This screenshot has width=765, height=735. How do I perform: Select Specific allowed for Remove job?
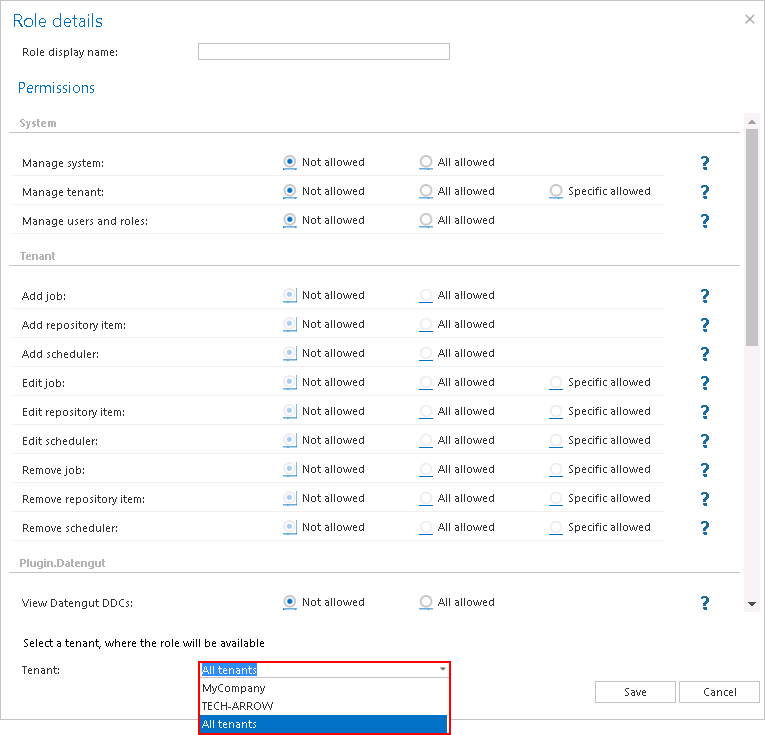(556, 469)
